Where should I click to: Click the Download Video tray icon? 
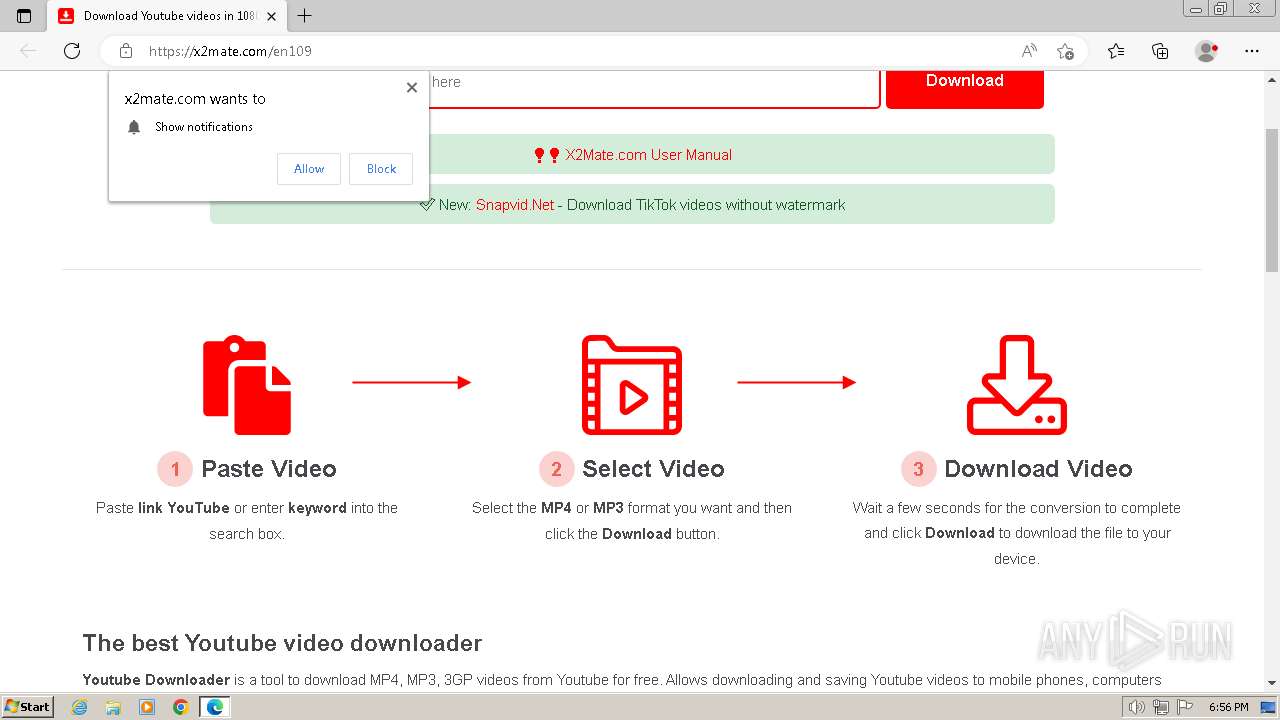1017,385
